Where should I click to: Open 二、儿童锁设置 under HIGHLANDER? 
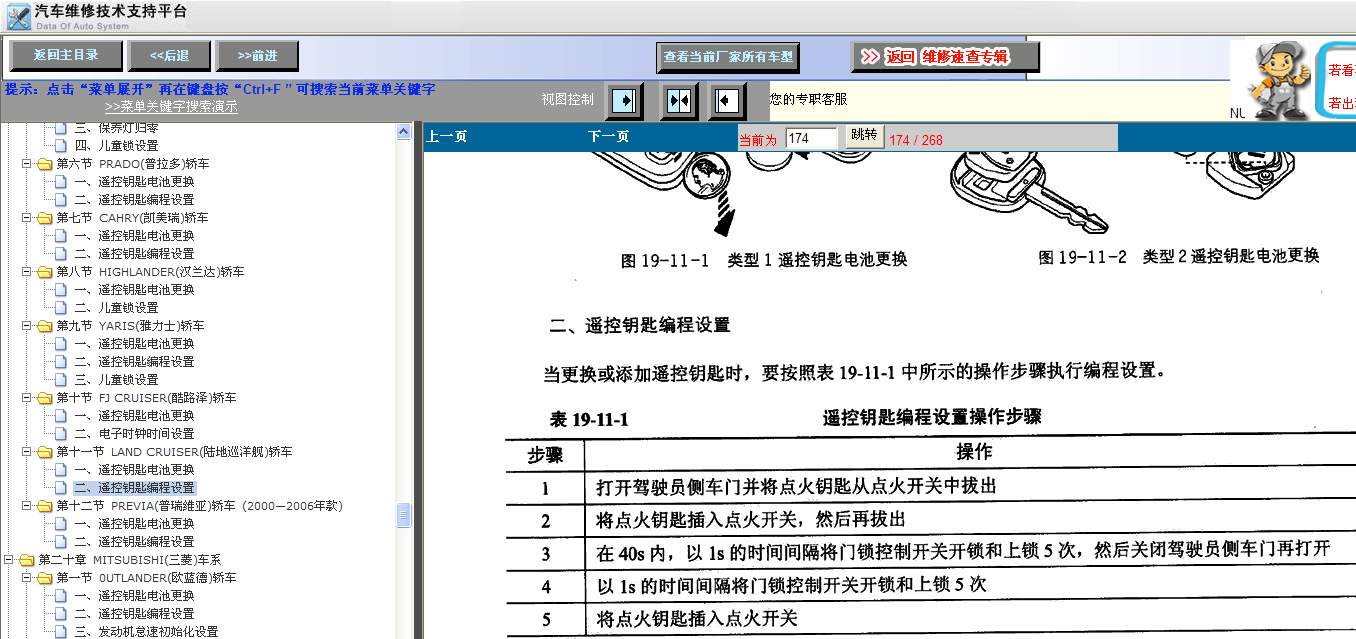click(x=116, y=308)
